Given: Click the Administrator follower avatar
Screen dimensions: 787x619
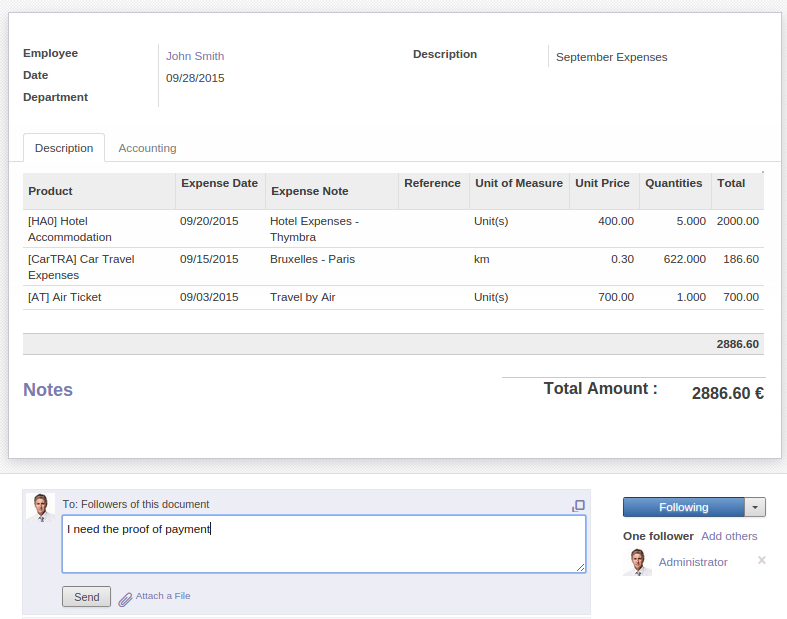Looking at the screenshot, I should 637,562.
